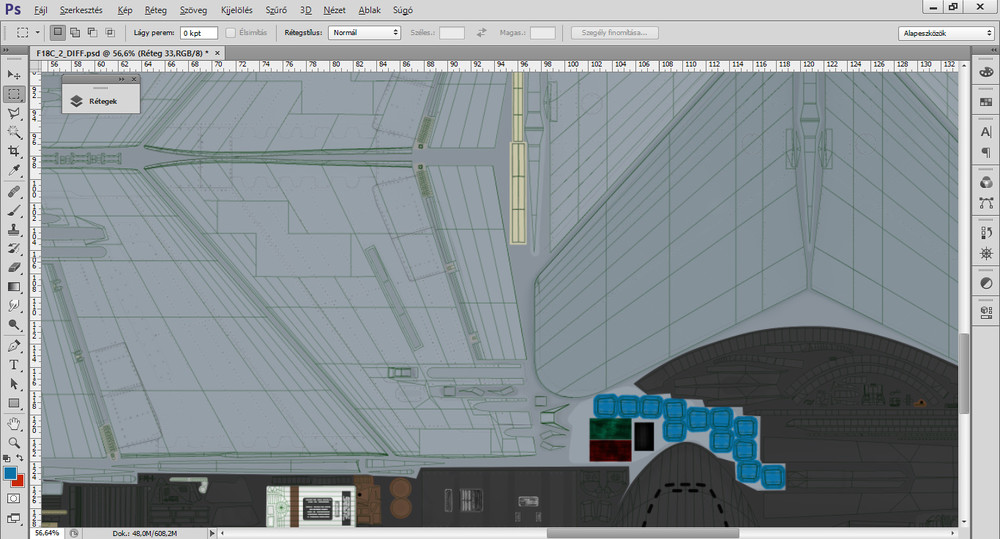Choose New Selection mode

(58, 33)
